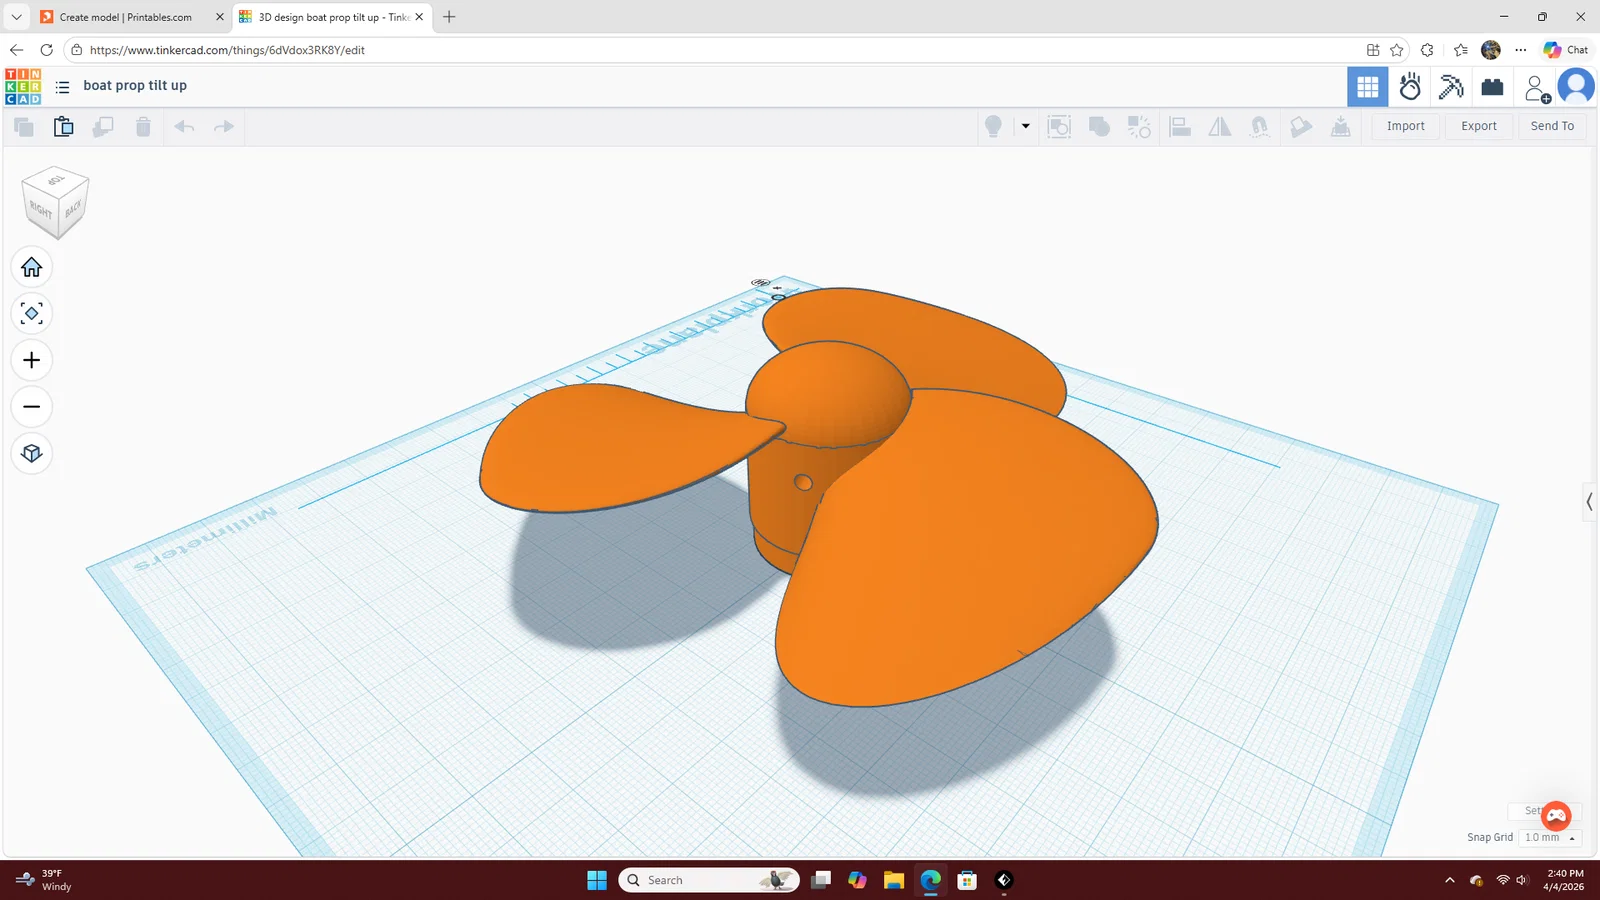Open the design list menu icon
1600x900 pixels.
pyautogui.click(x=62, y=87)
